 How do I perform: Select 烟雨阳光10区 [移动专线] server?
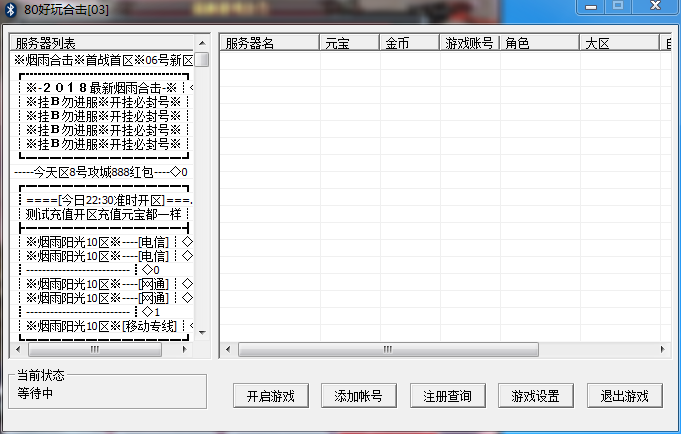(103, 326)
